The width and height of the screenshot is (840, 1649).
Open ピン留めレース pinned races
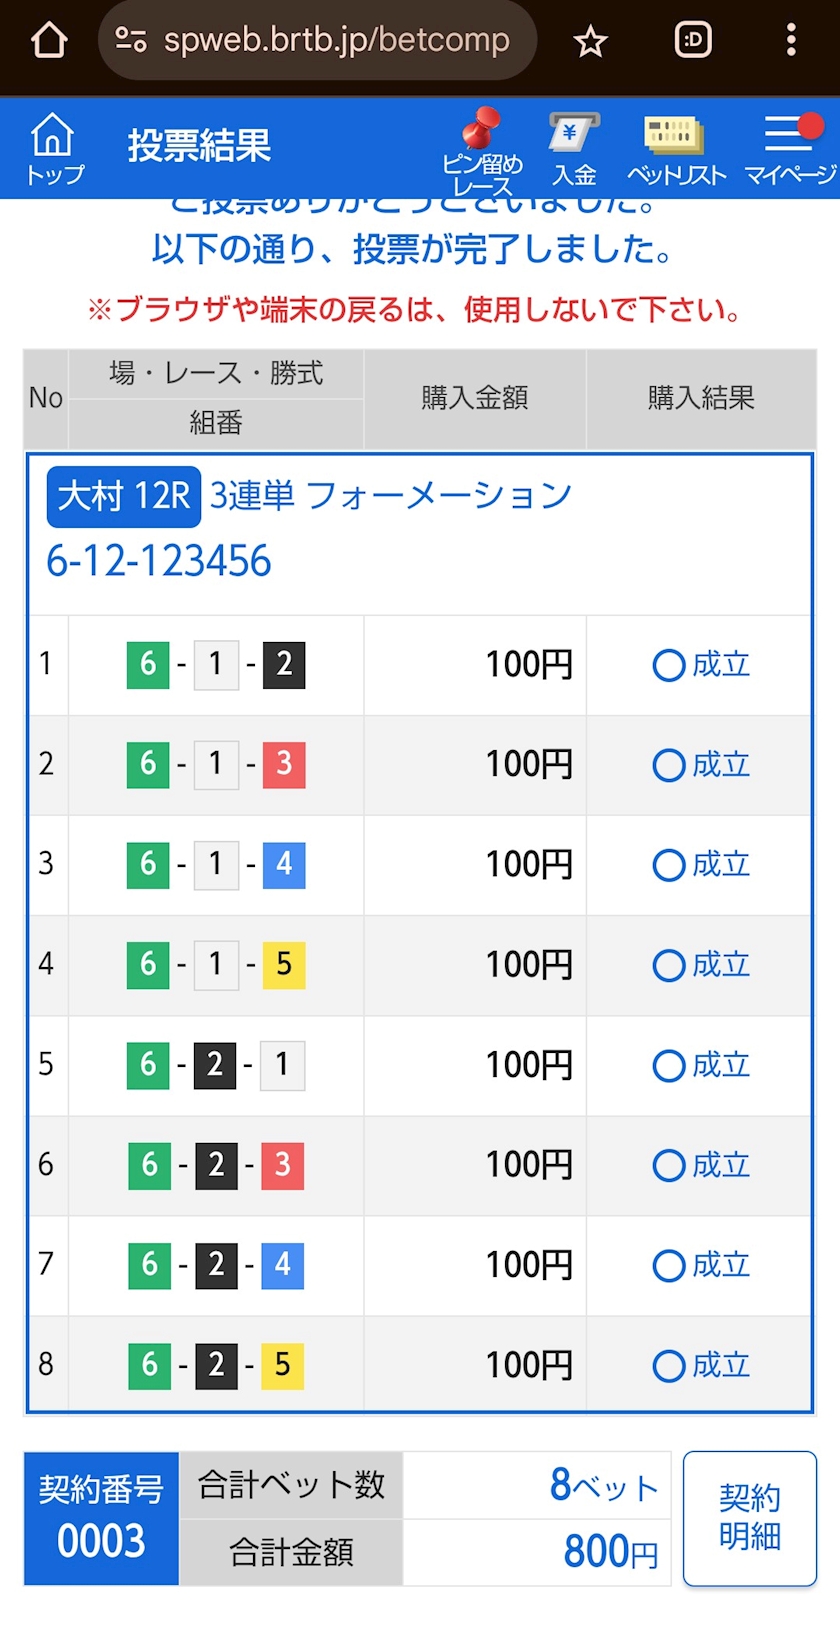482,152
